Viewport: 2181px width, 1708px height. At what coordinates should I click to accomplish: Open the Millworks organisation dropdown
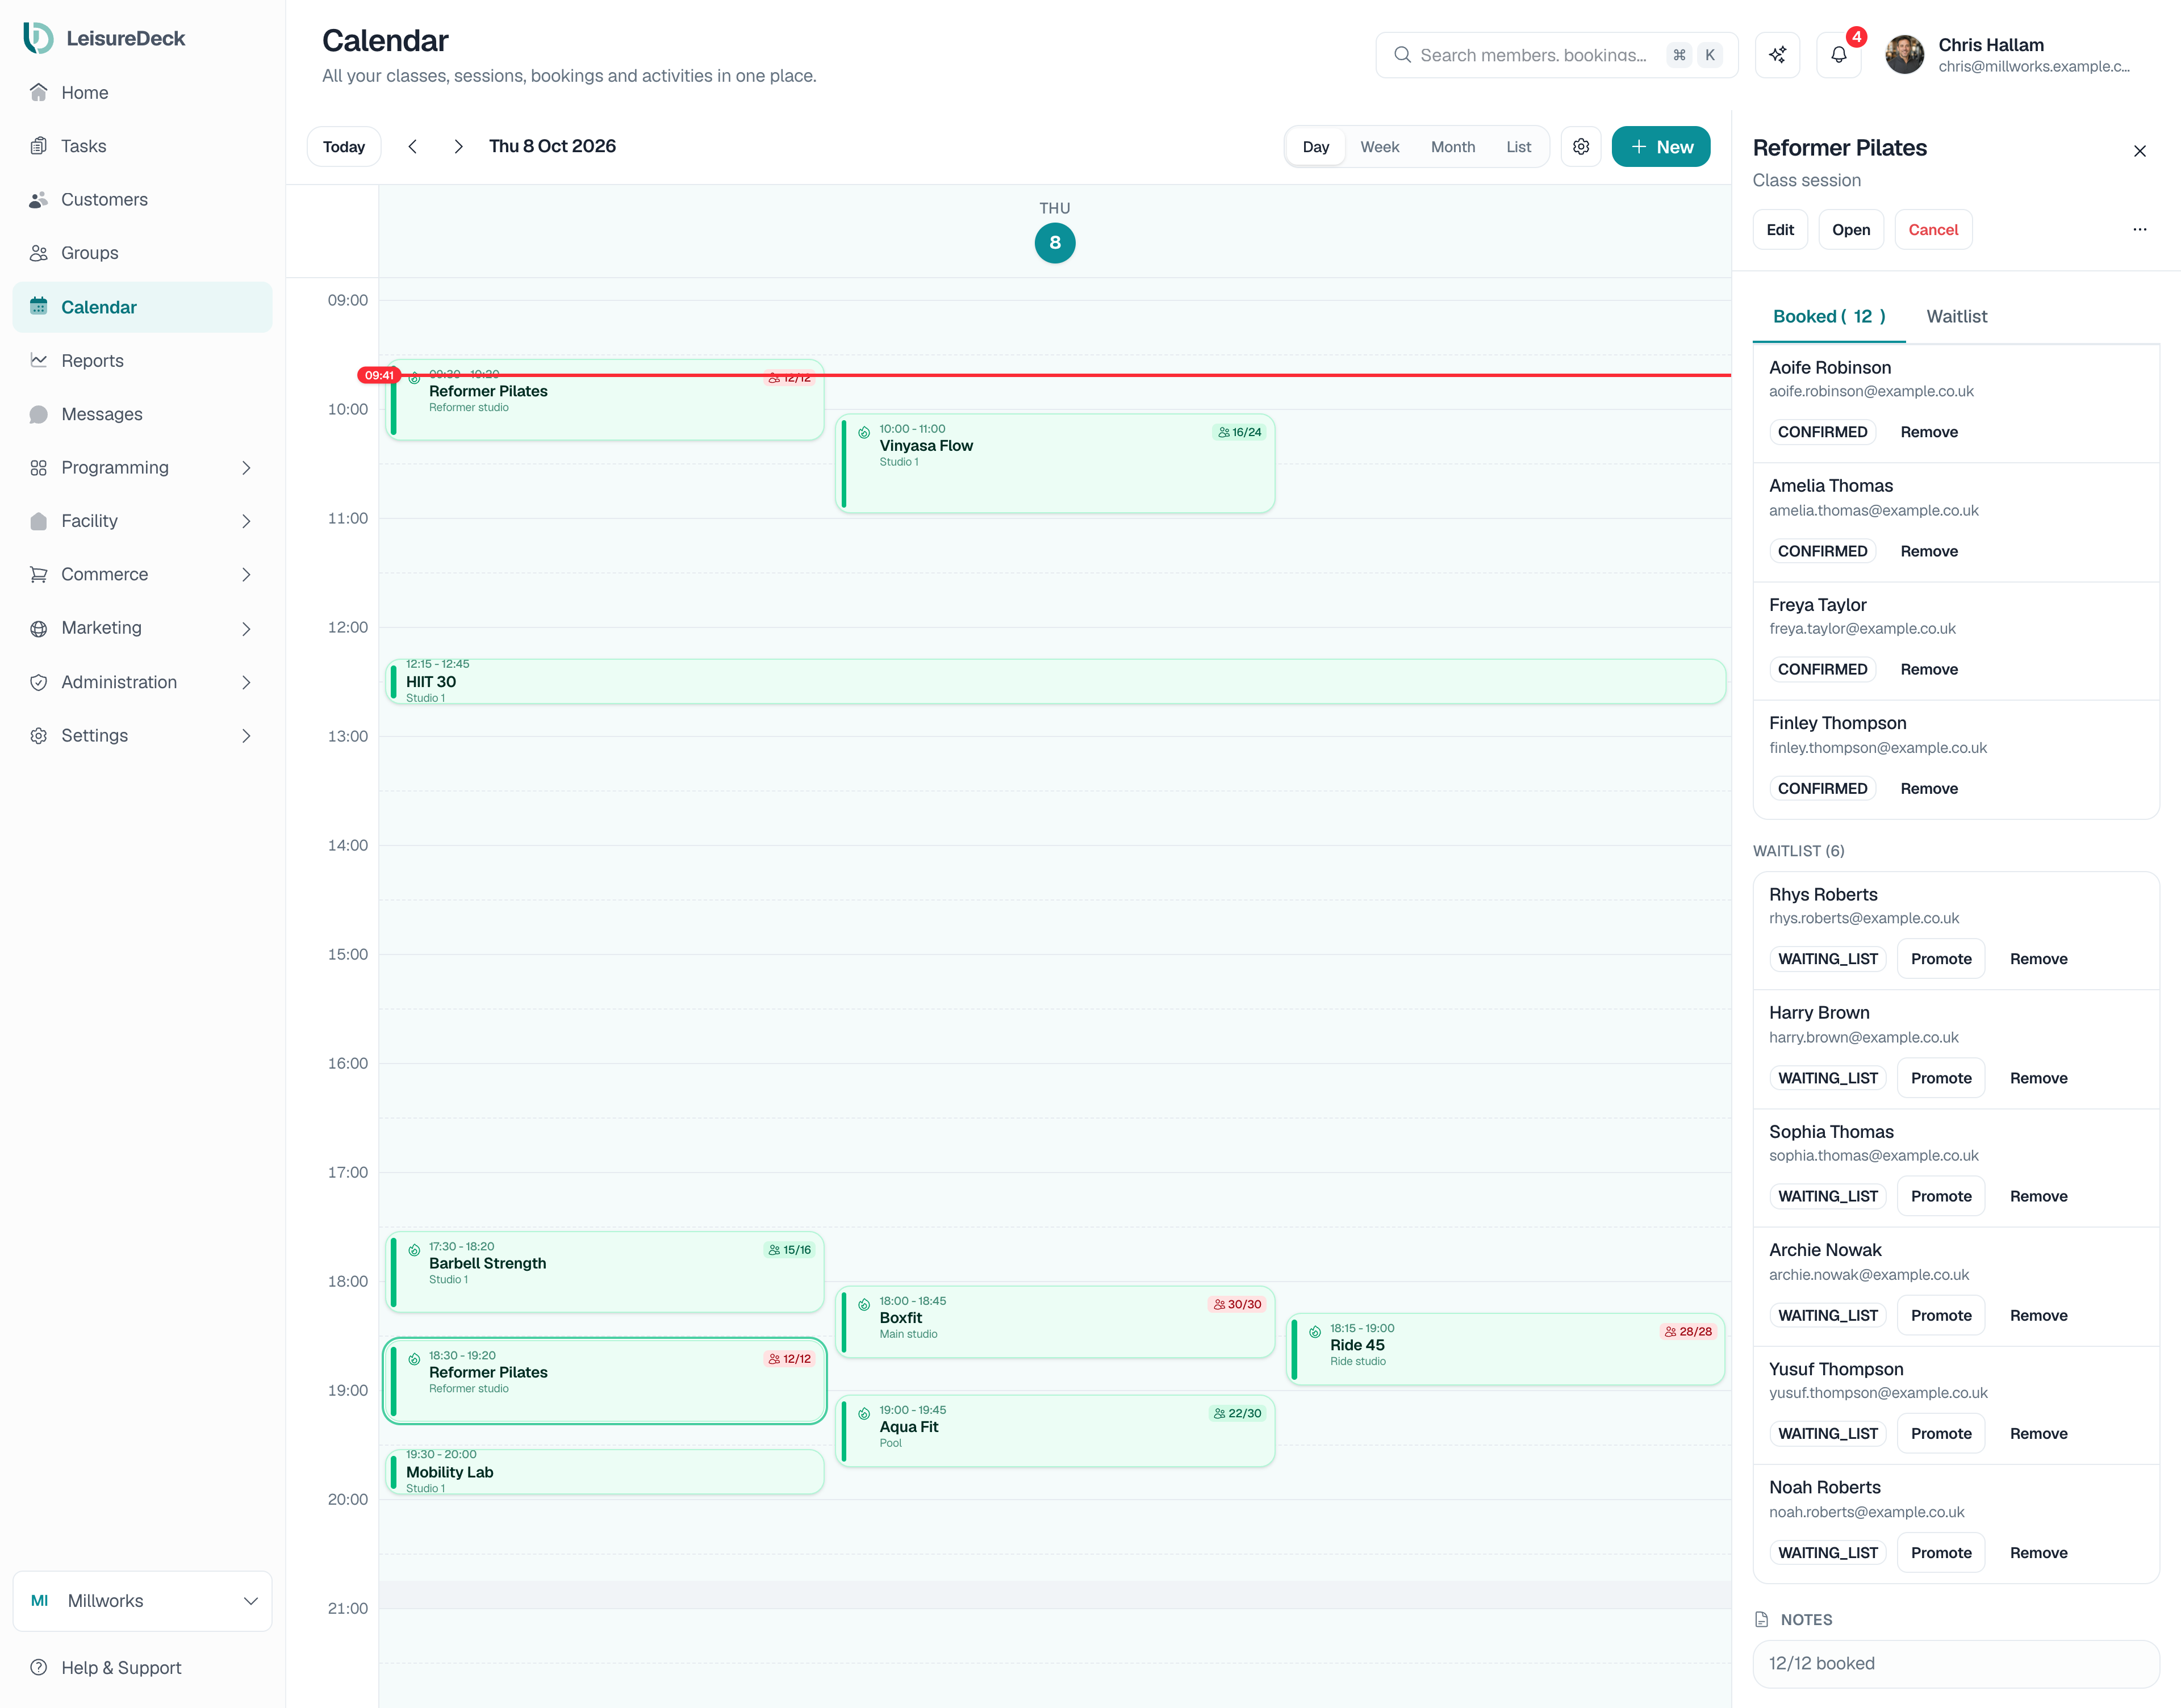tap(142, 1600)
